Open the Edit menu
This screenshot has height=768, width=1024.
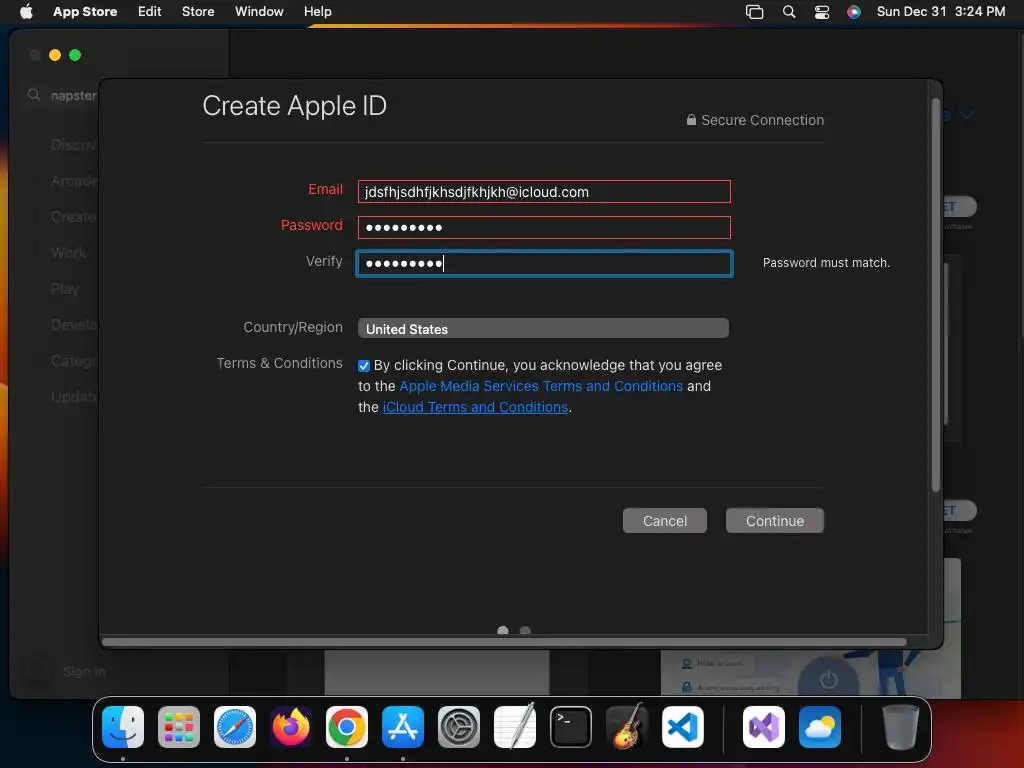(x=150, y=11)
